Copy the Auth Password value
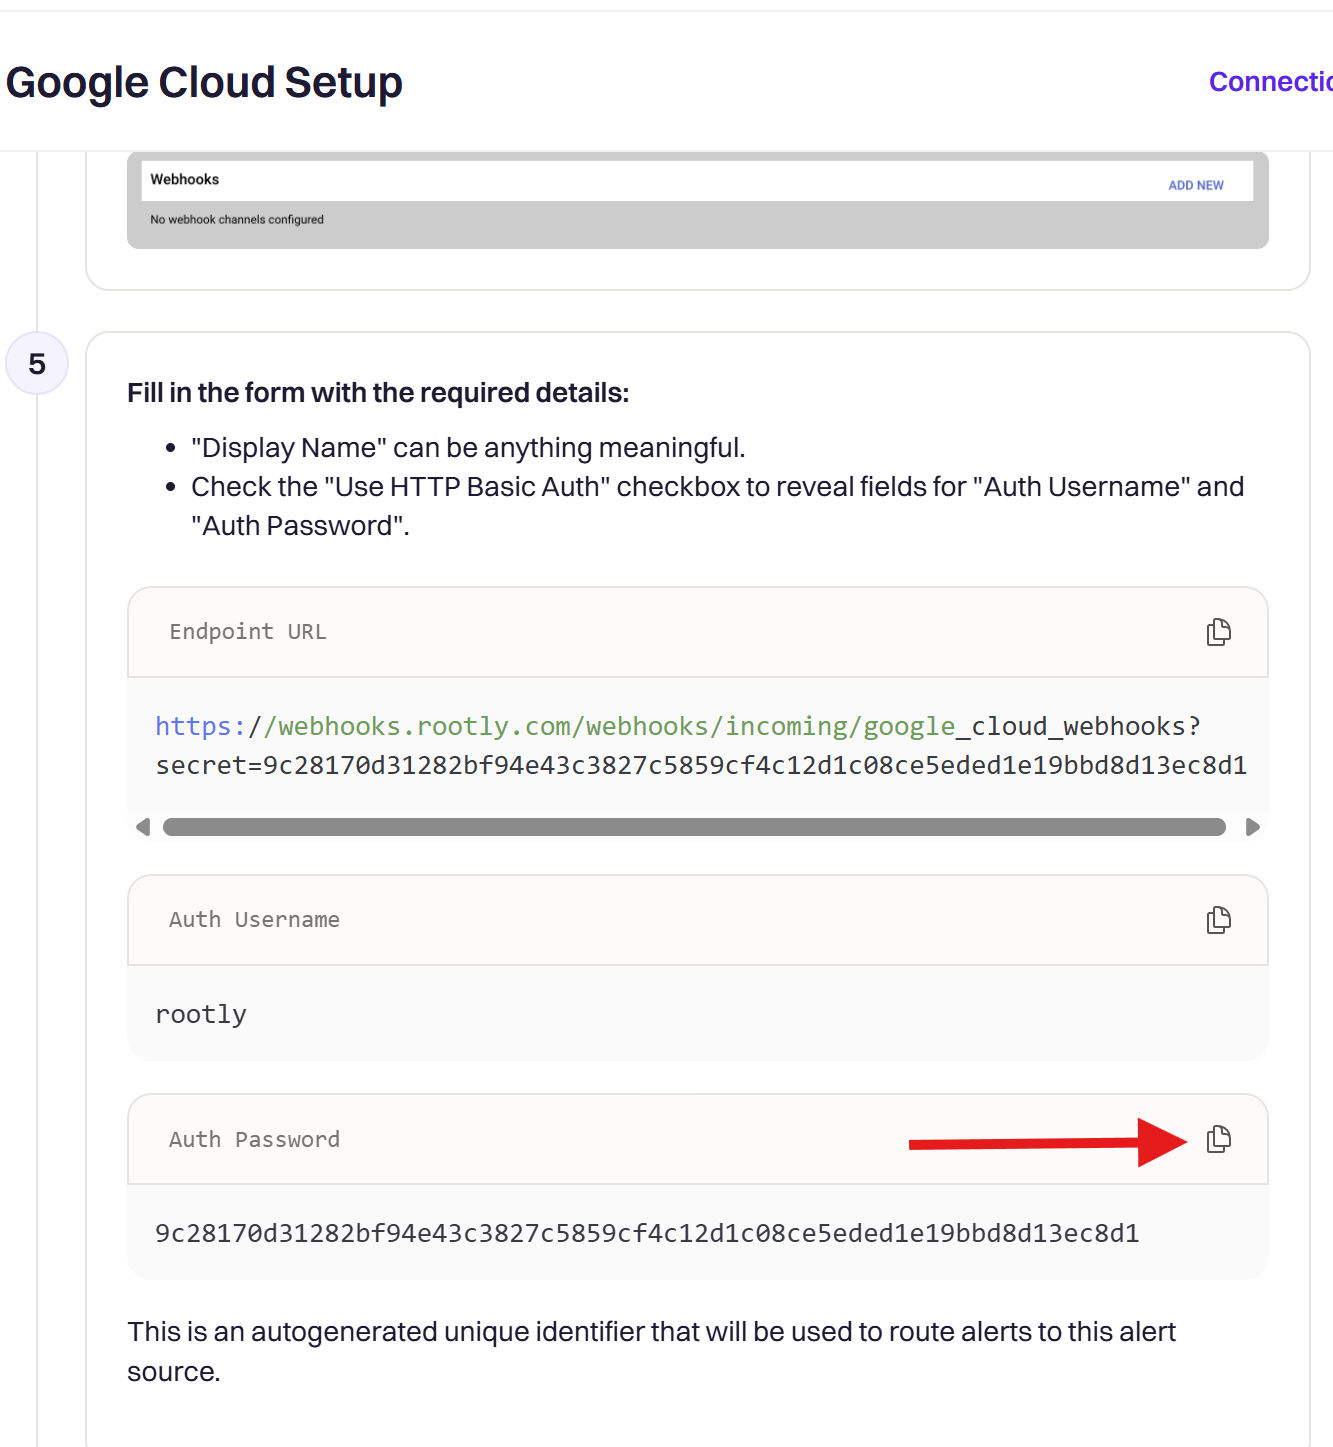This screenshot has width=1333, height=1447. (x=1218, y=1139)
